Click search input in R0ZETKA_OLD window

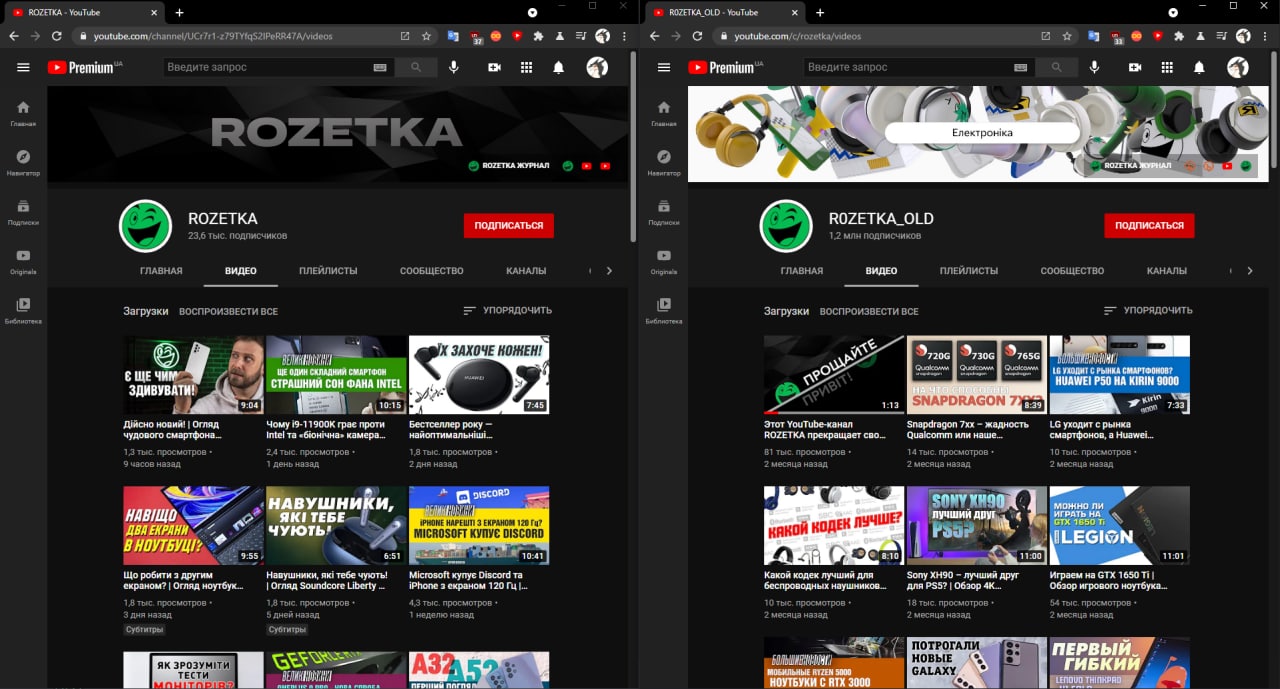(909, 67)
